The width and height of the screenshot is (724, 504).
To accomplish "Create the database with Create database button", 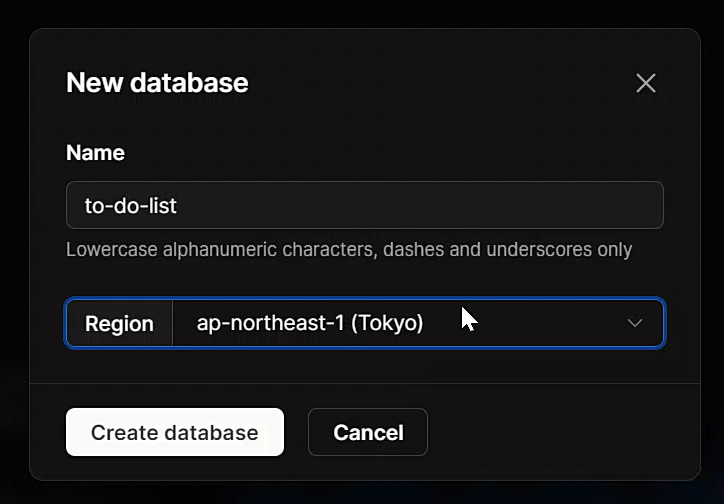I will tap(175, 432).
